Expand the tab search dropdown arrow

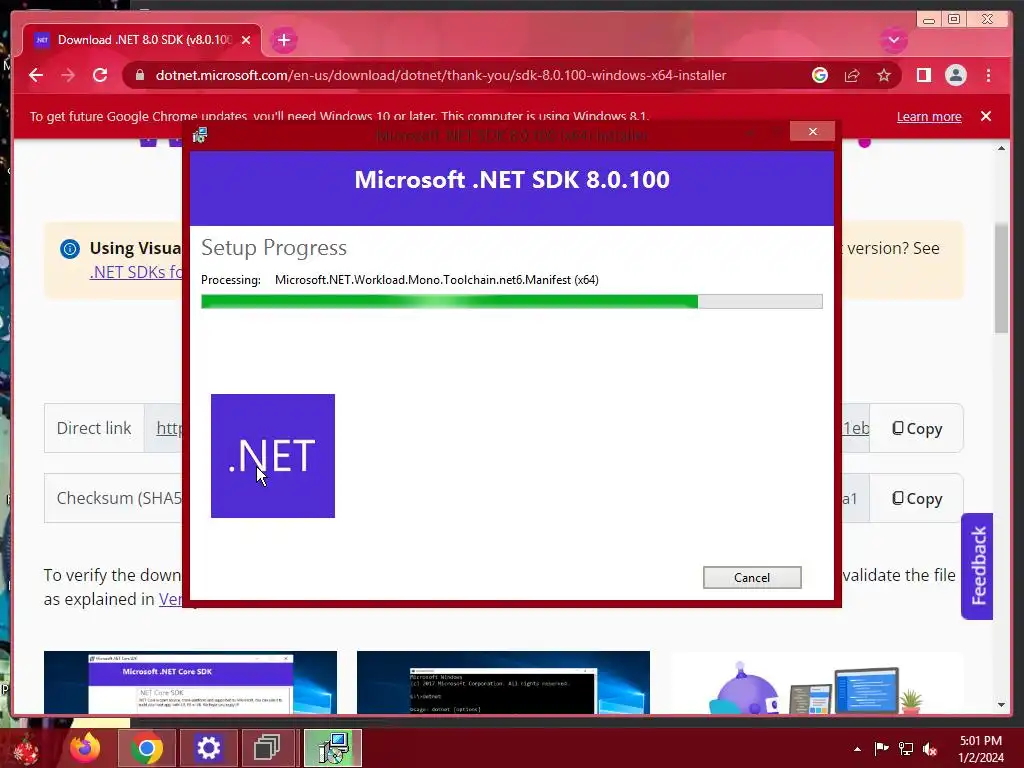click(893, 40)
